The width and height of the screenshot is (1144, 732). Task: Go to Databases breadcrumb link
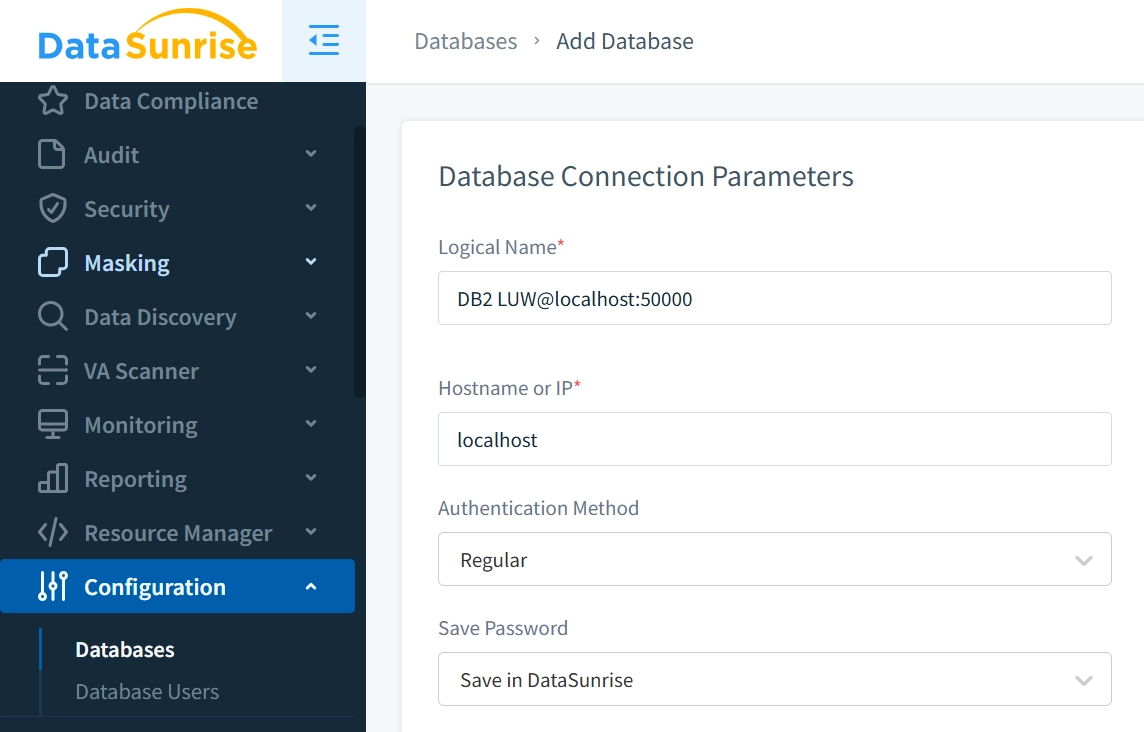point(466,41)
